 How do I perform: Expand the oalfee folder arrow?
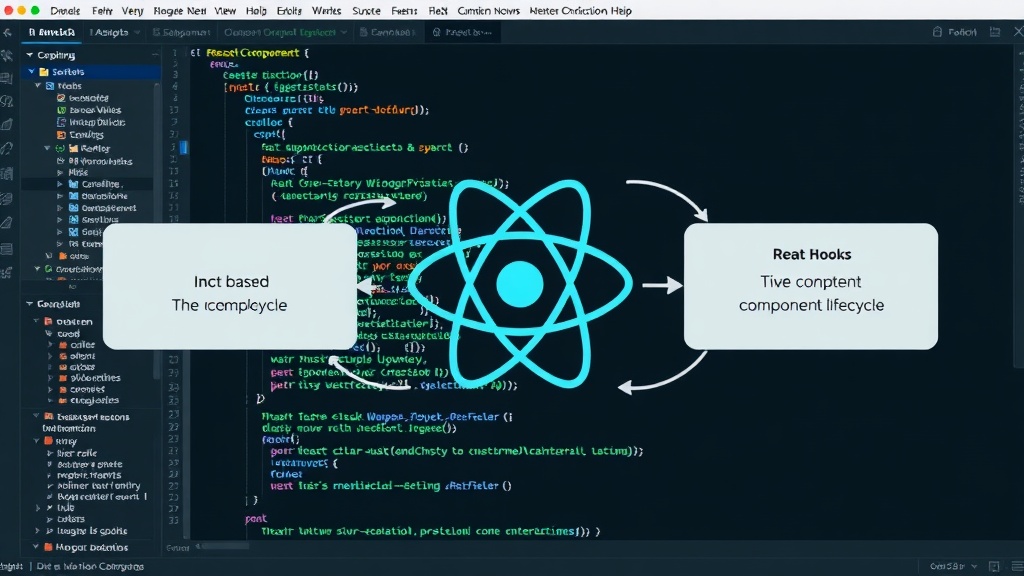click(50, 345)
